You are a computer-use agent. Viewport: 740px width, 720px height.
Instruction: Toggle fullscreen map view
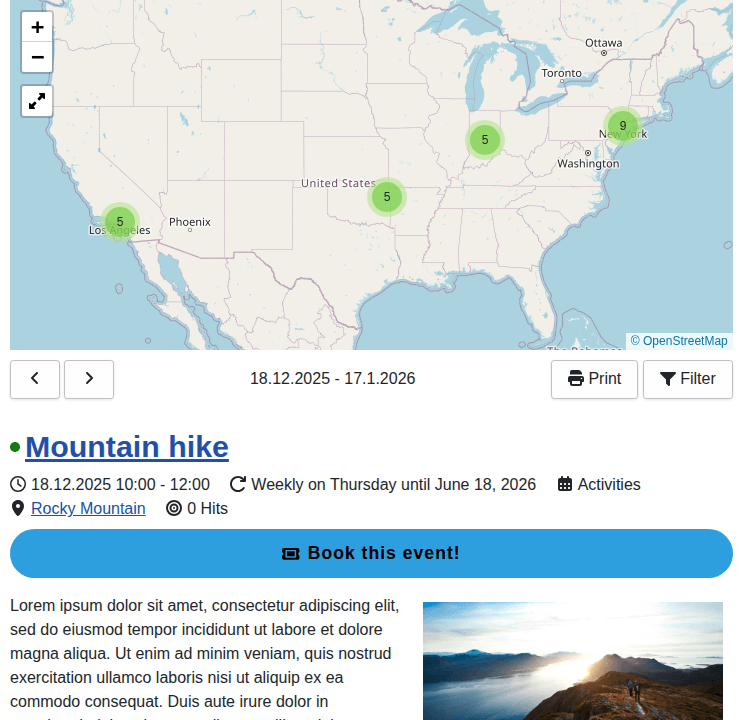(x=37, y=101)
